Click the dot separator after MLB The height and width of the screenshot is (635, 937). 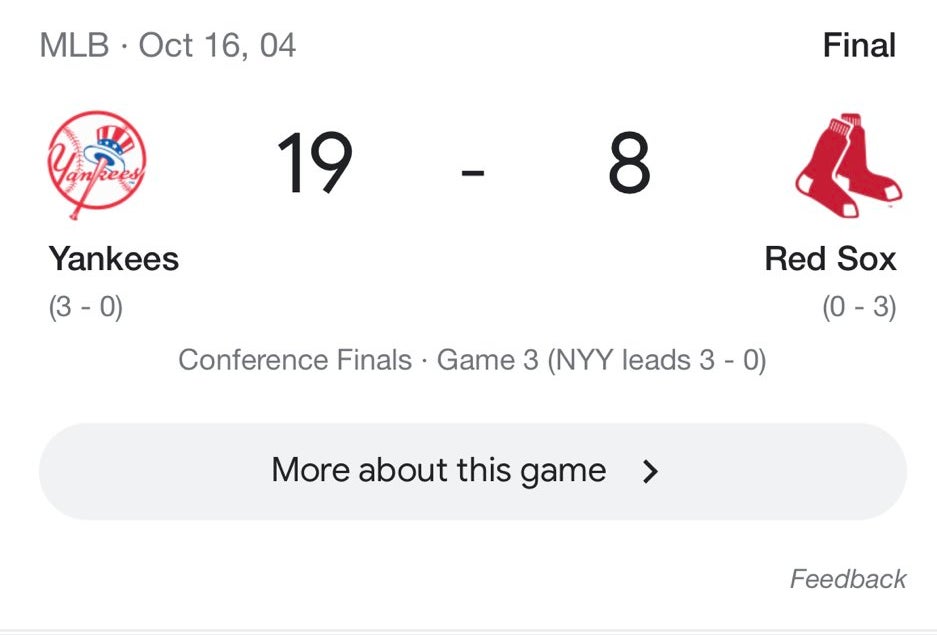pyautogui.click(x=124, y=46)
